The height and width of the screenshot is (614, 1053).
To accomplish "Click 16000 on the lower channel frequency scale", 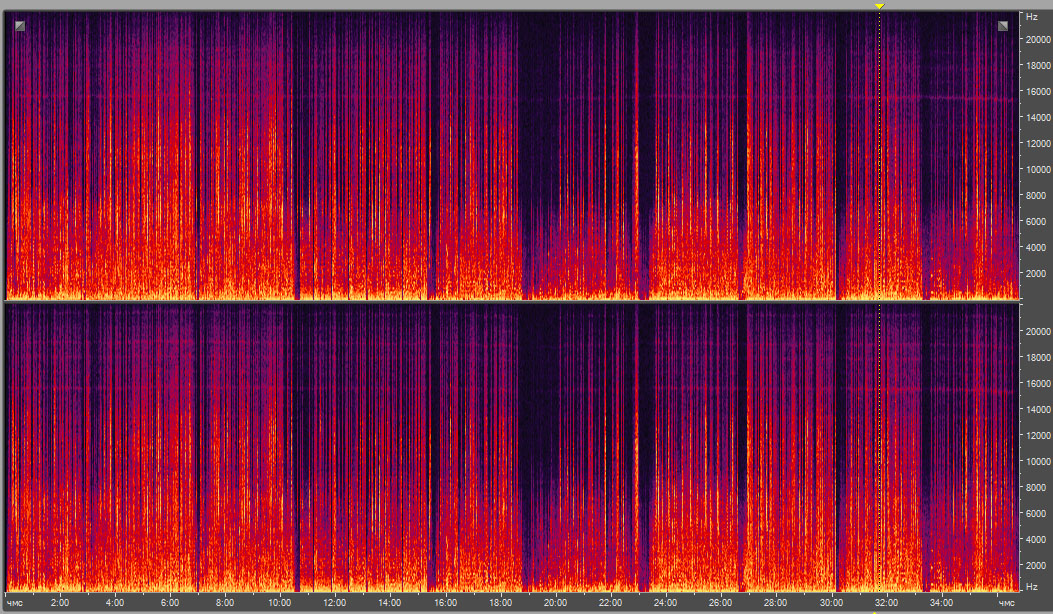I will coord(1034,383).
